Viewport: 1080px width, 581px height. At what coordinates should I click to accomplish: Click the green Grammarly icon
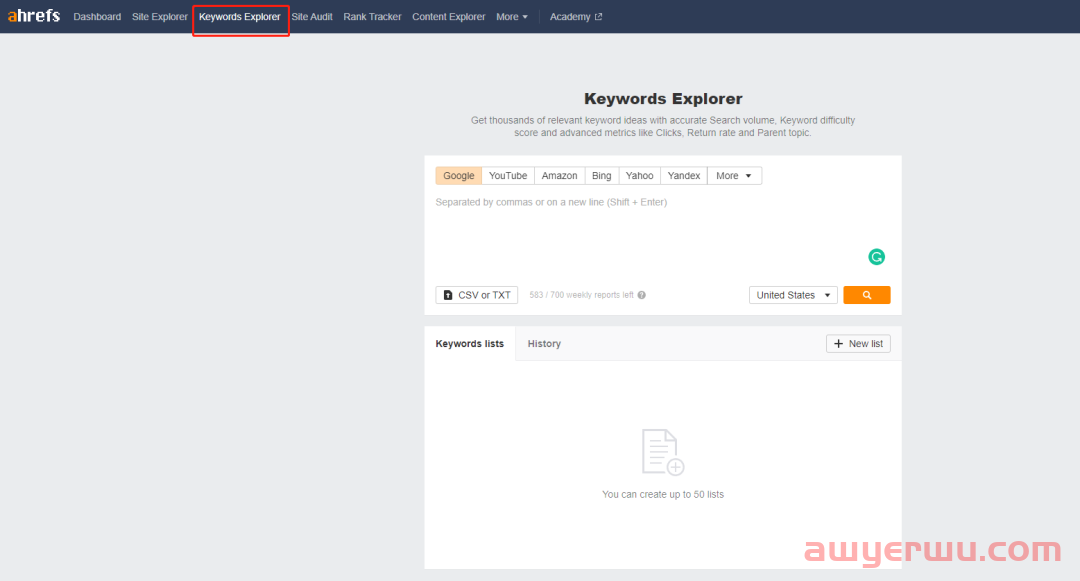(x=876, y=257)
